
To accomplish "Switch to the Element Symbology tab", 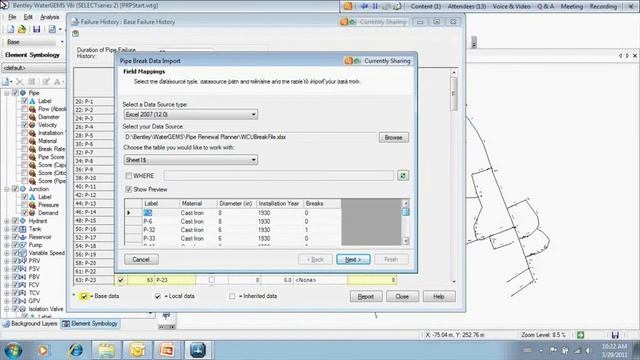I will [x=90, y=324].
